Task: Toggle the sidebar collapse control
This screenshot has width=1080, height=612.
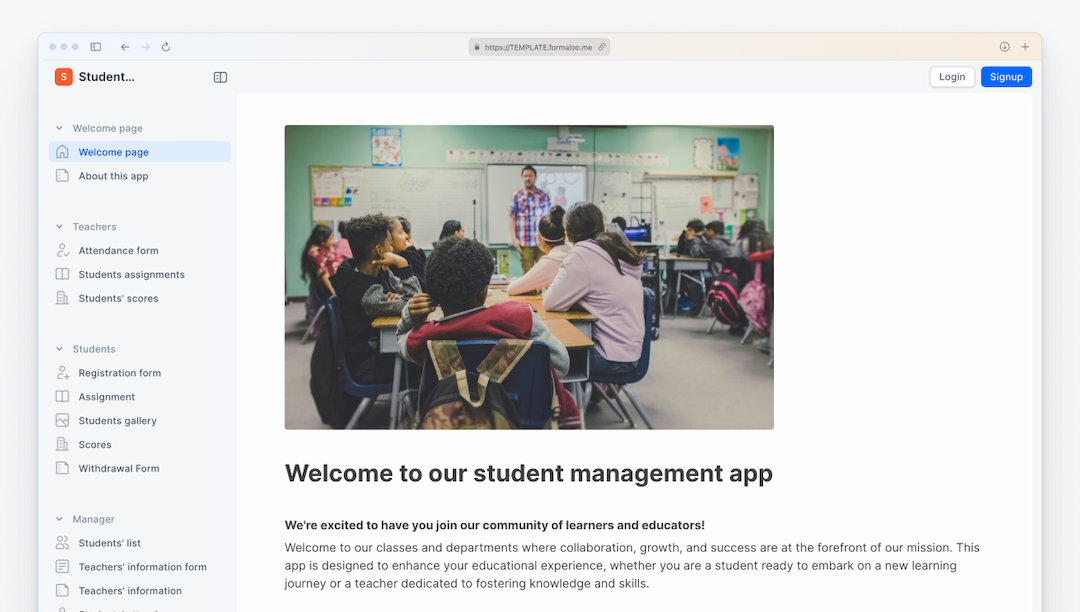Action: pos(219,76)
